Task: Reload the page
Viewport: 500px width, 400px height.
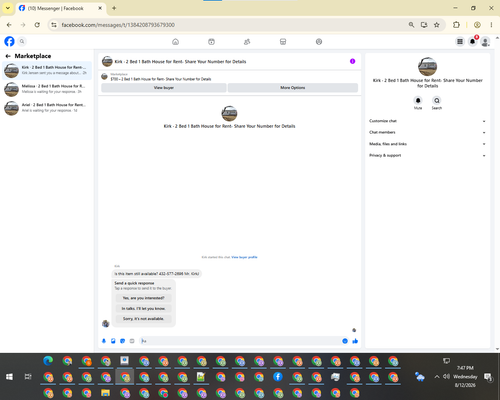Action: [x=37, y=25]
